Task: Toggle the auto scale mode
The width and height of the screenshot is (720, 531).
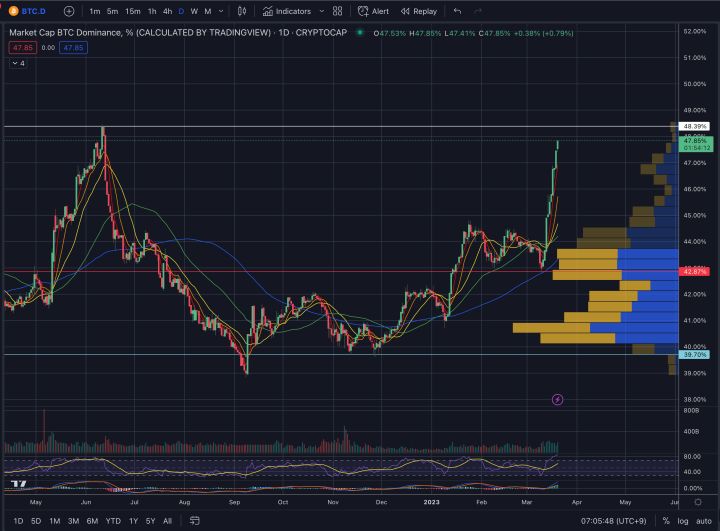Action: pyautogui.click(x=703, y=521)
